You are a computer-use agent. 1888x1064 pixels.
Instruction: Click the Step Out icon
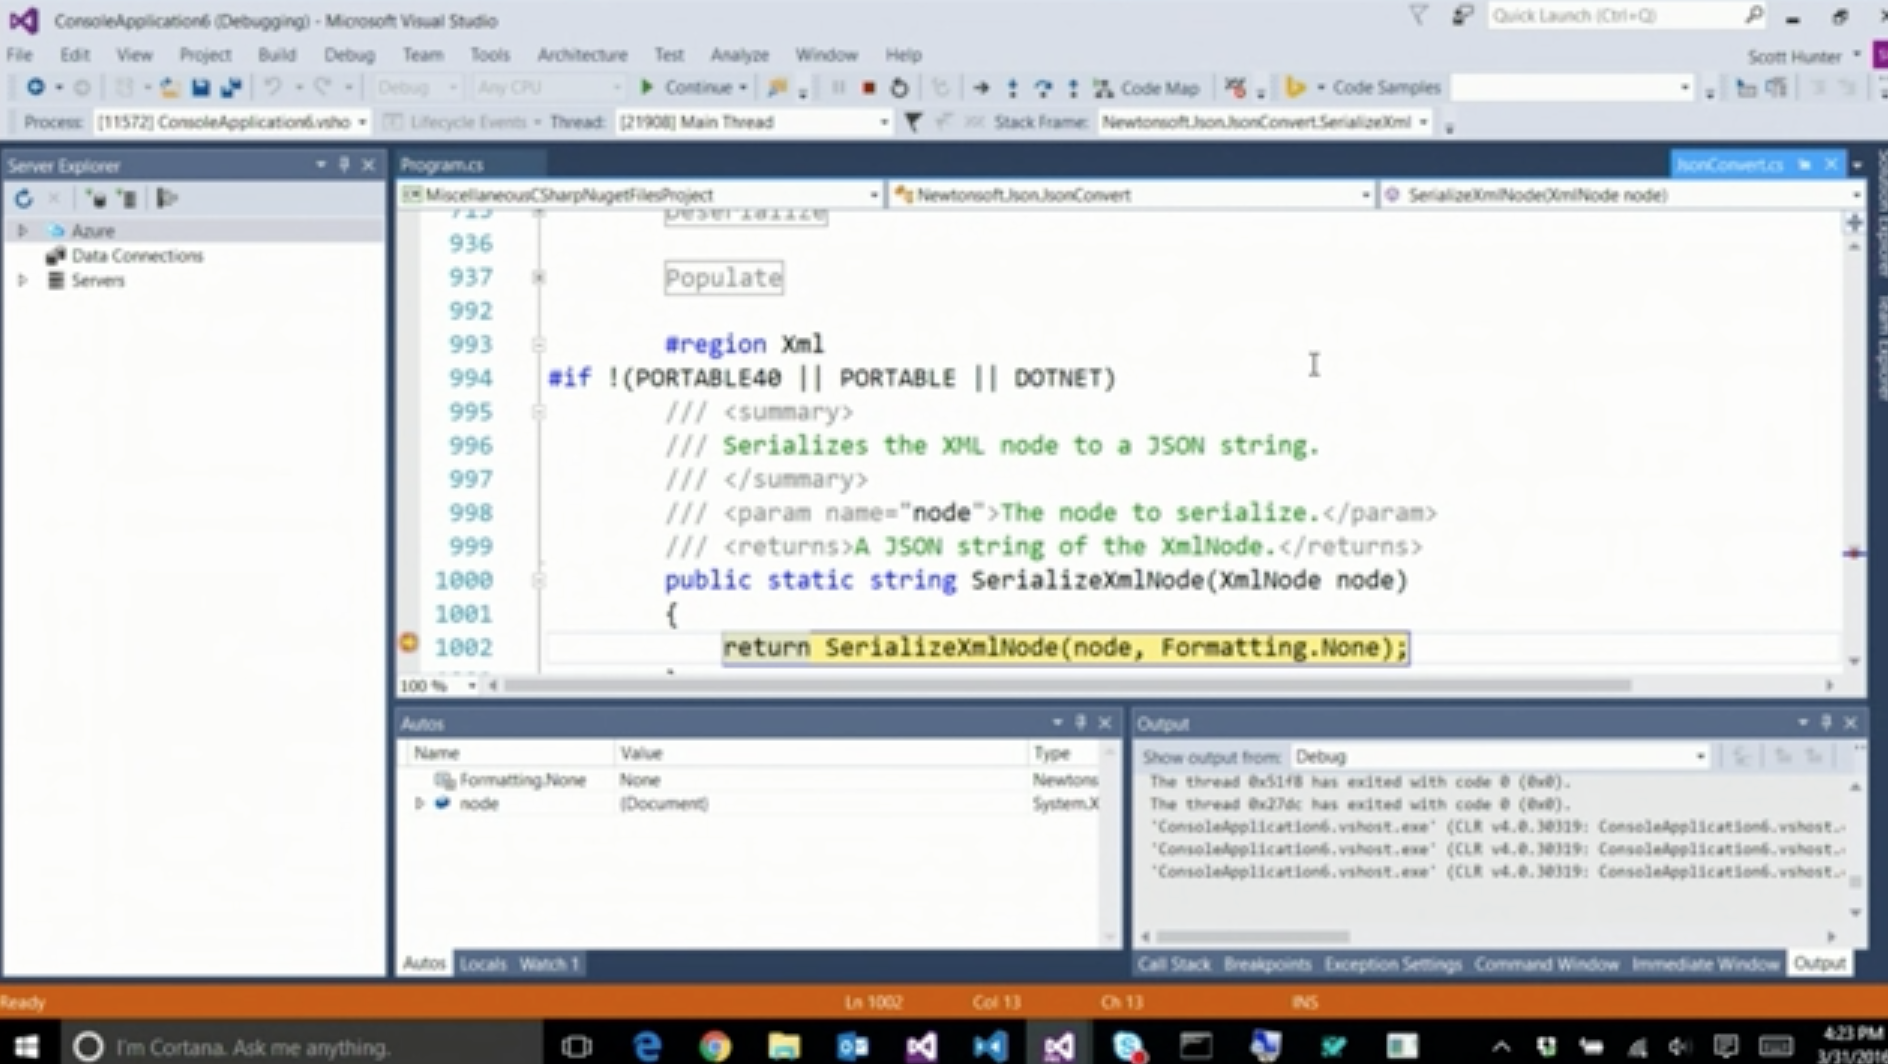1073,88
